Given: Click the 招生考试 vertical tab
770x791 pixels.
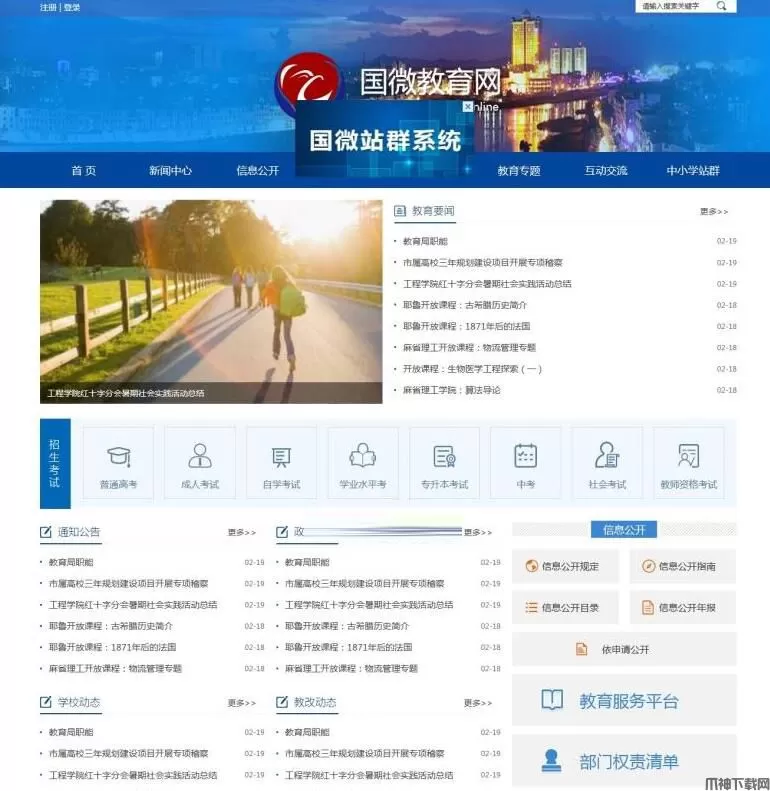Looking at the screenshot, I should [x=55, y=463].
